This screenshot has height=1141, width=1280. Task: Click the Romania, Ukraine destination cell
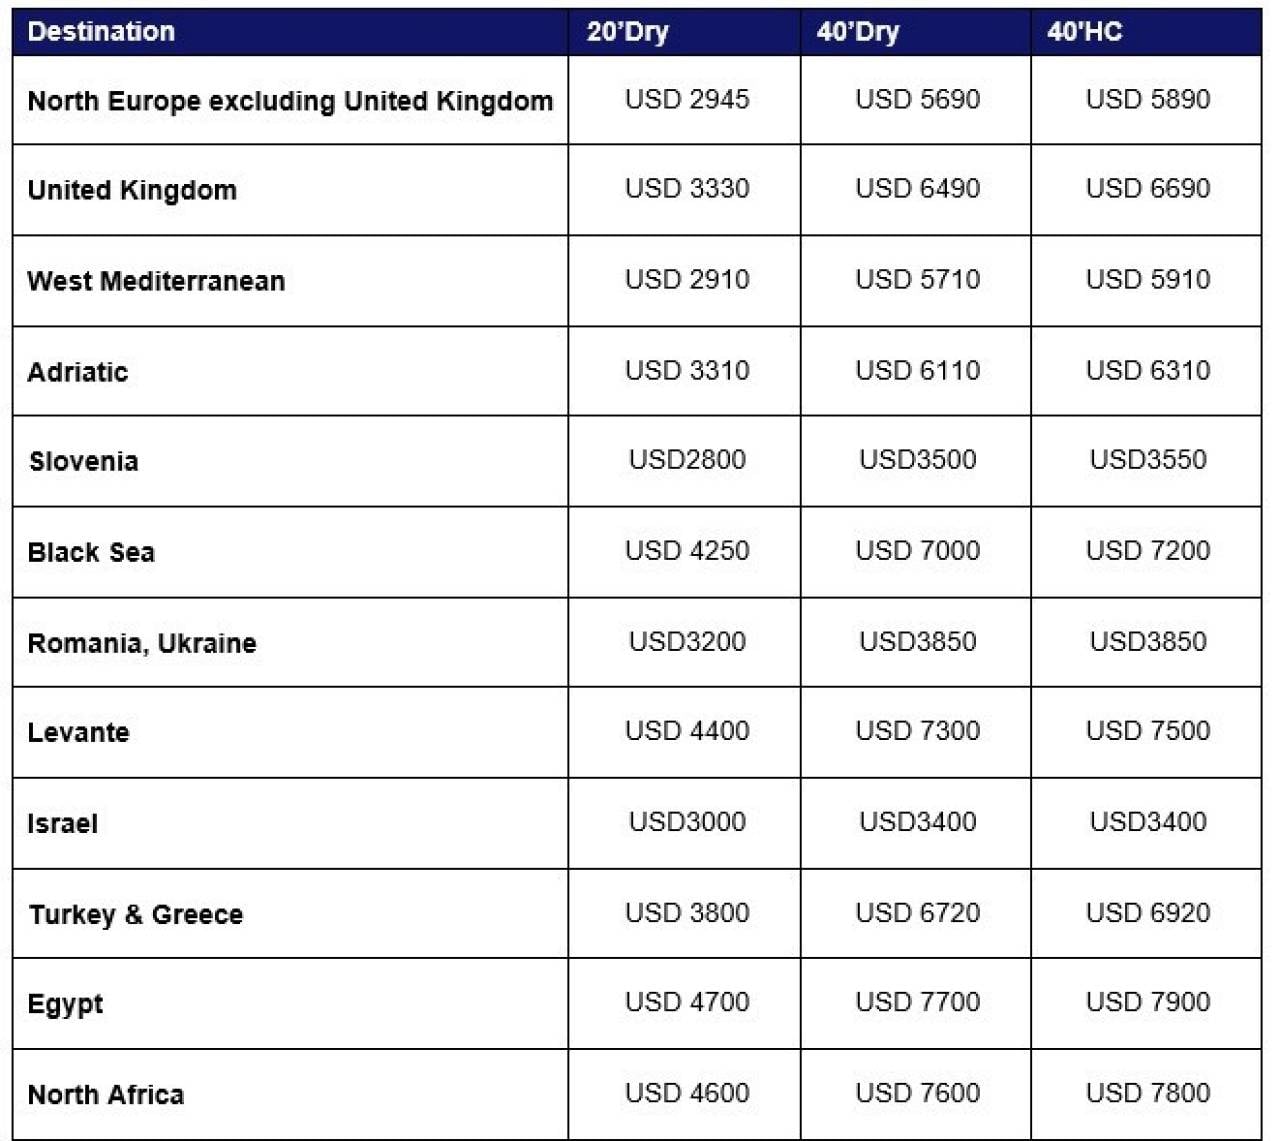click(290, 642)
